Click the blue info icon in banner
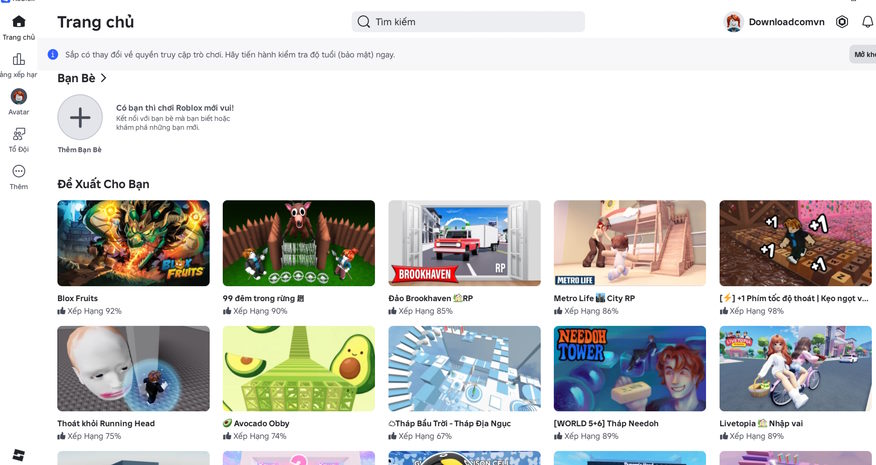This screenshot has width=876, height=465. click(53, 54)
